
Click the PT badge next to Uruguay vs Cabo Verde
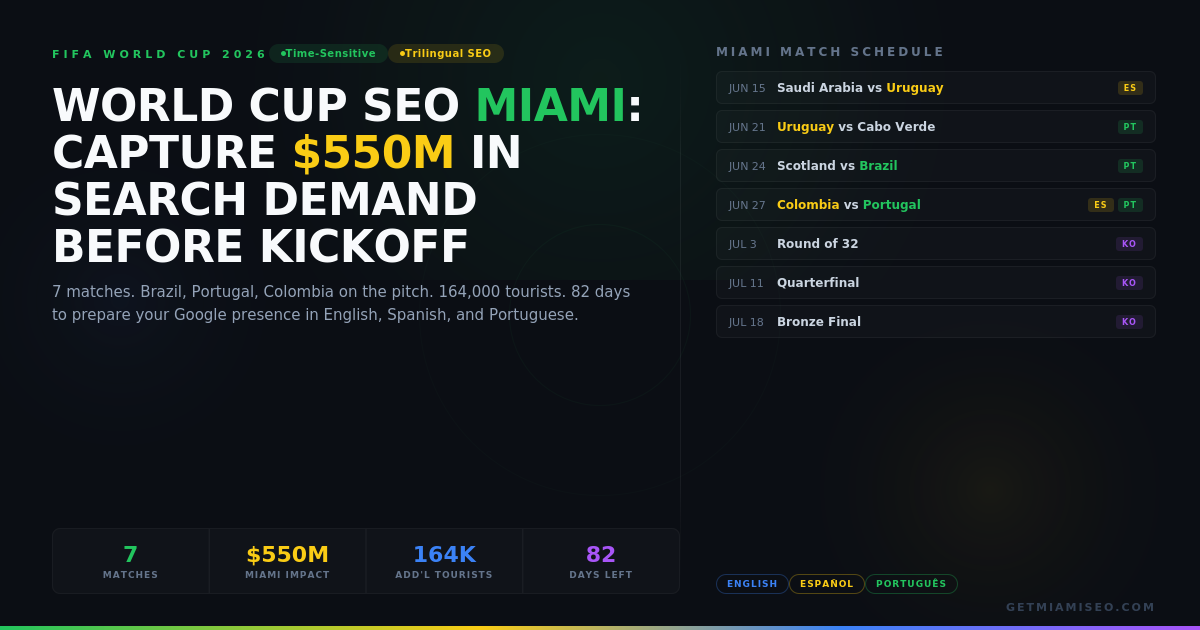1129,126
